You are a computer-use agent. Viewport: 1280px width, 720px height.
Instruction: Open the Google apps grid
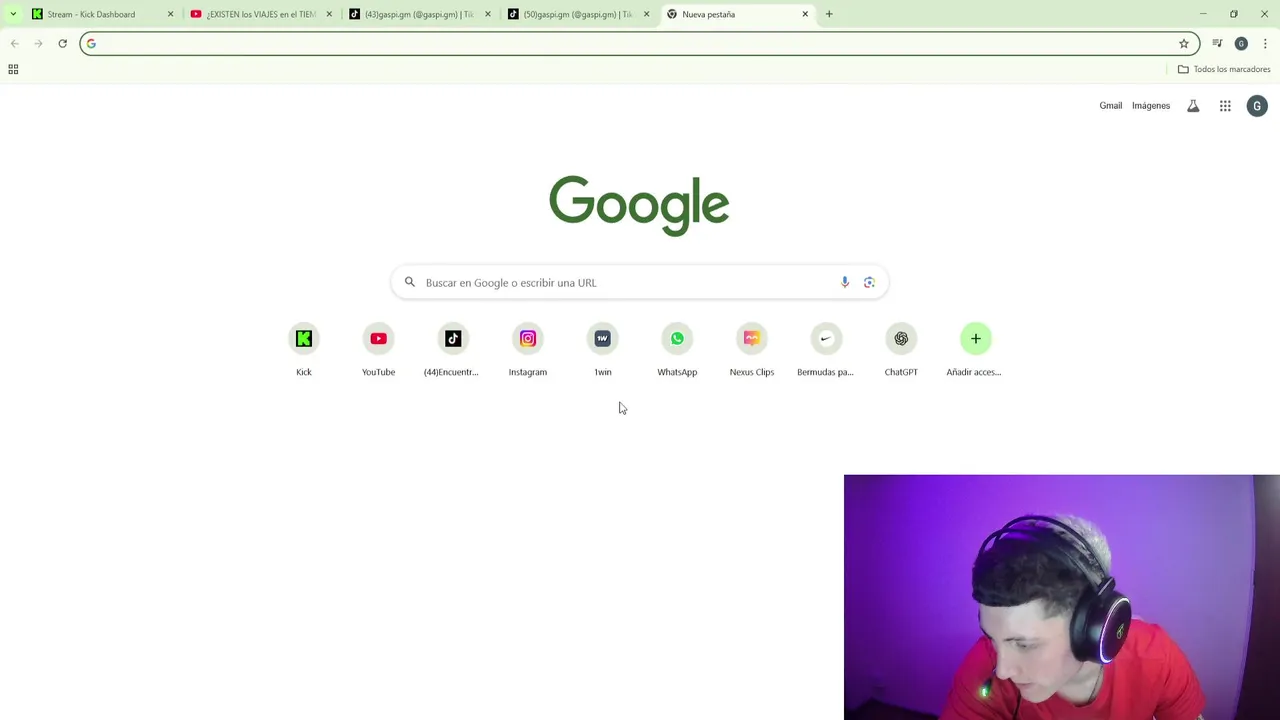pos(1225,106)
